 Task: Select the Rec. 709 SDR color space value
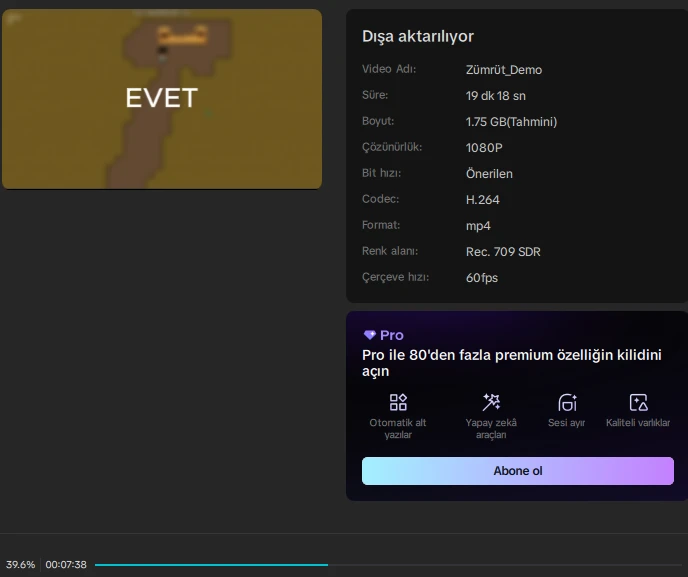[503, 252]
